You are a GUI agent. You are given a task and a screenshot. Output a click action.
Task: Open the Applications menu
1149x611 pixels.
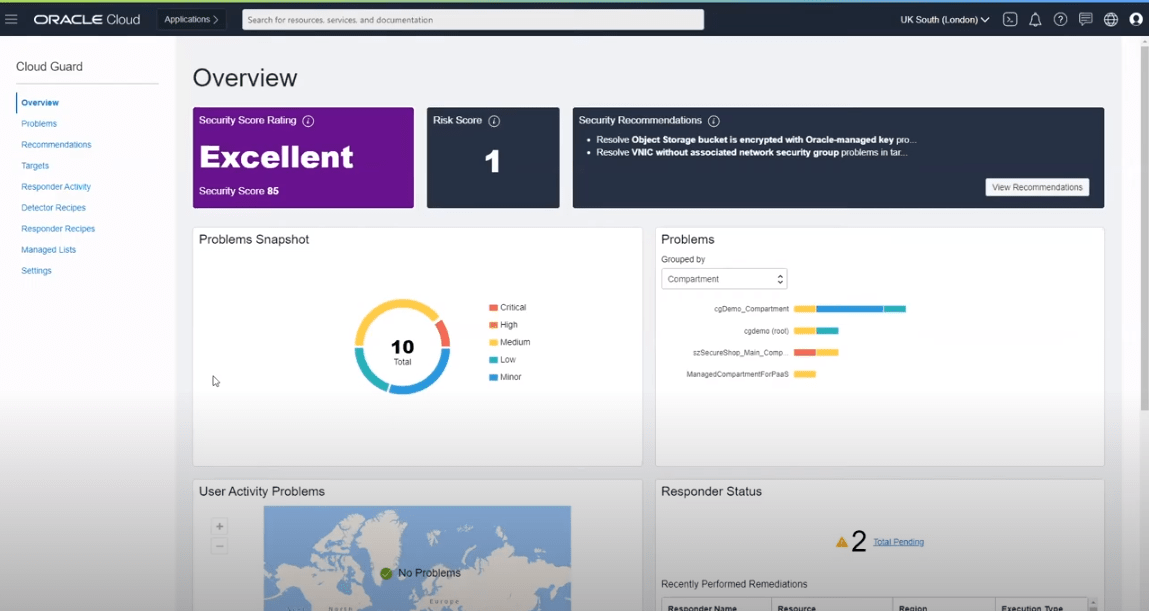191,20
